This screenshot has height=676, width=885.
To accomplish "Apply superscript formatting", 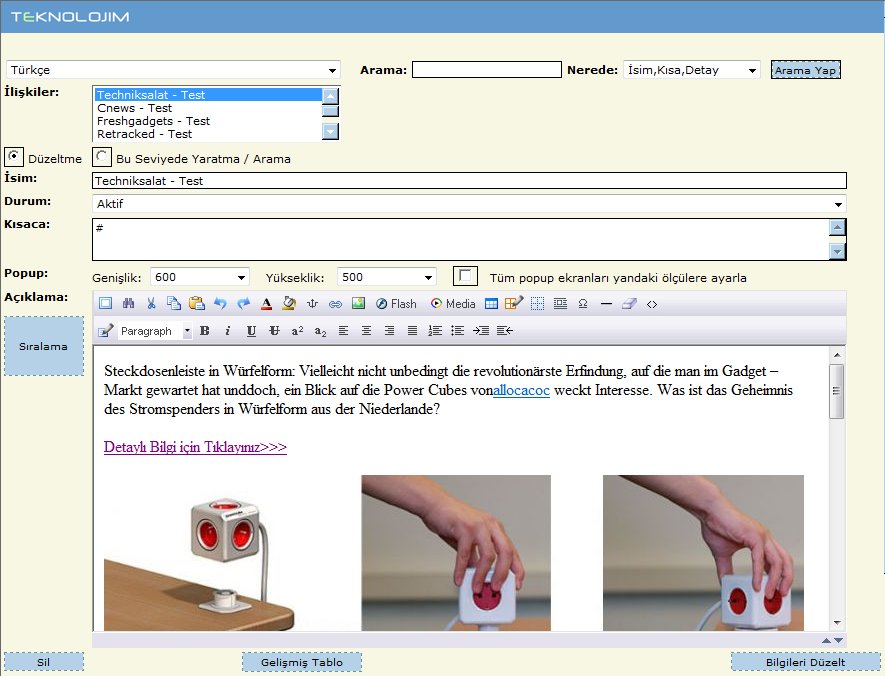I will 297,331.
